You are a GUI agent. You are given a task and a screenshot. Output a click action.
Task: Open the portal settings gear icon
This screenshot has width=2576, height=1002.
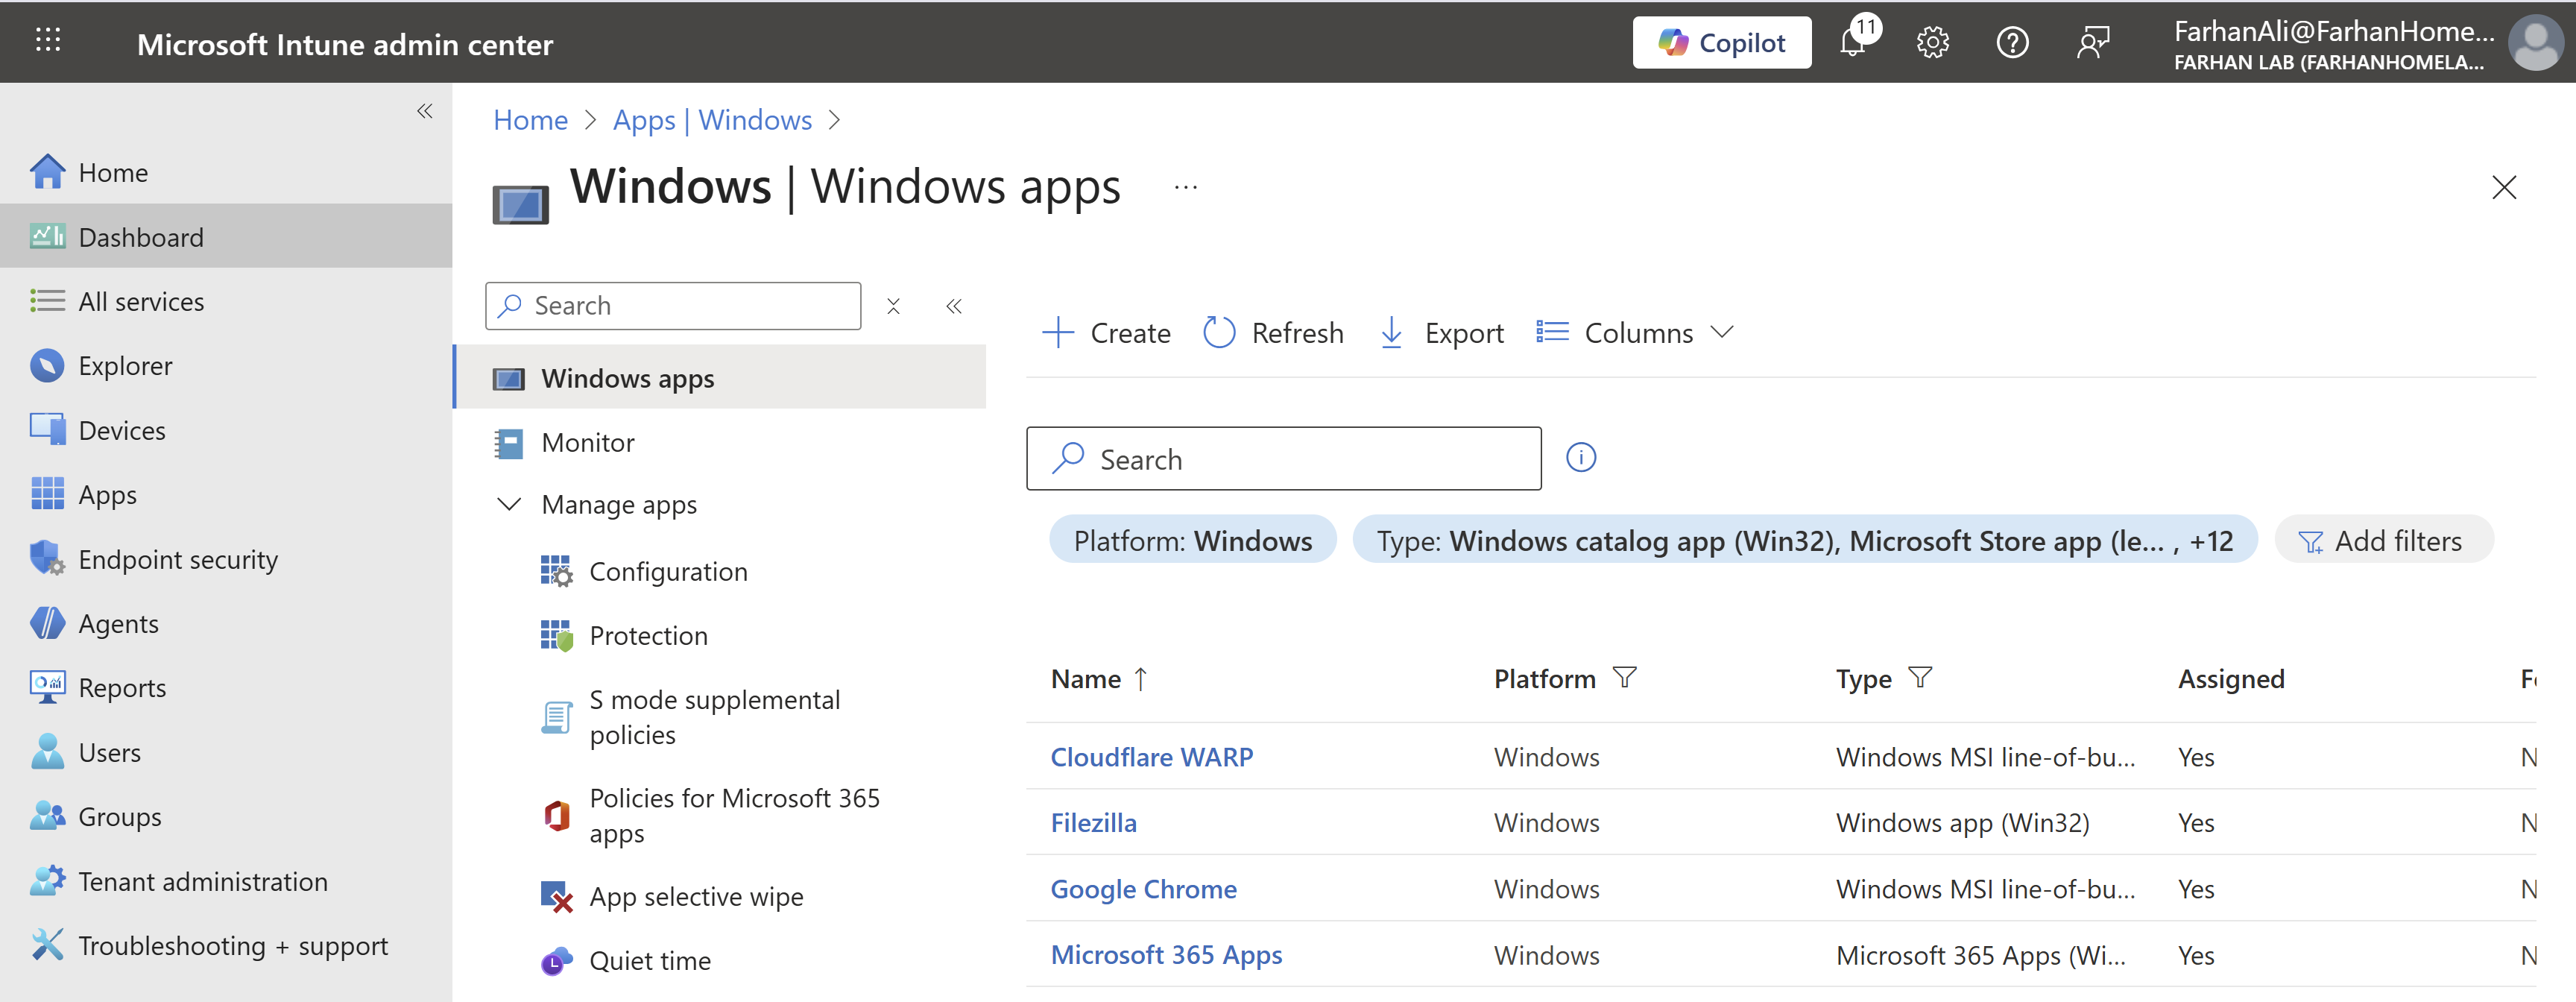1932,43
